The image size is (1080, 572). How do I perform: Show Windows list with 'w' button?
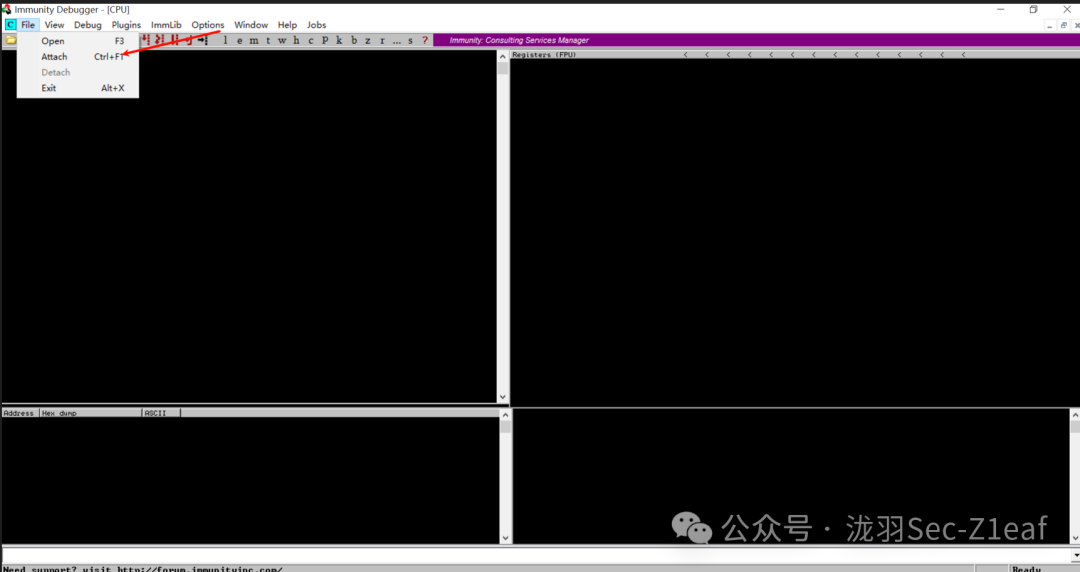click(282, 40)
